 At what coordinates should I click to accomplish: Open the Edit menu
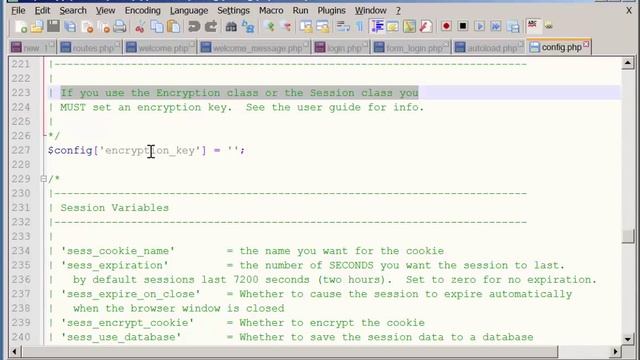(x=42, y=10)
